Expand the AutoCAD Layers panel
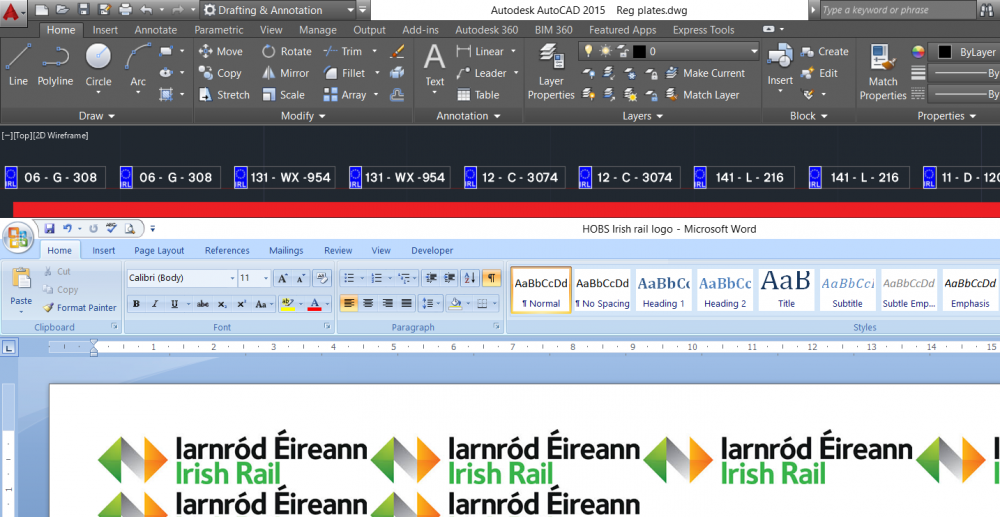 [x=643, y=116]
